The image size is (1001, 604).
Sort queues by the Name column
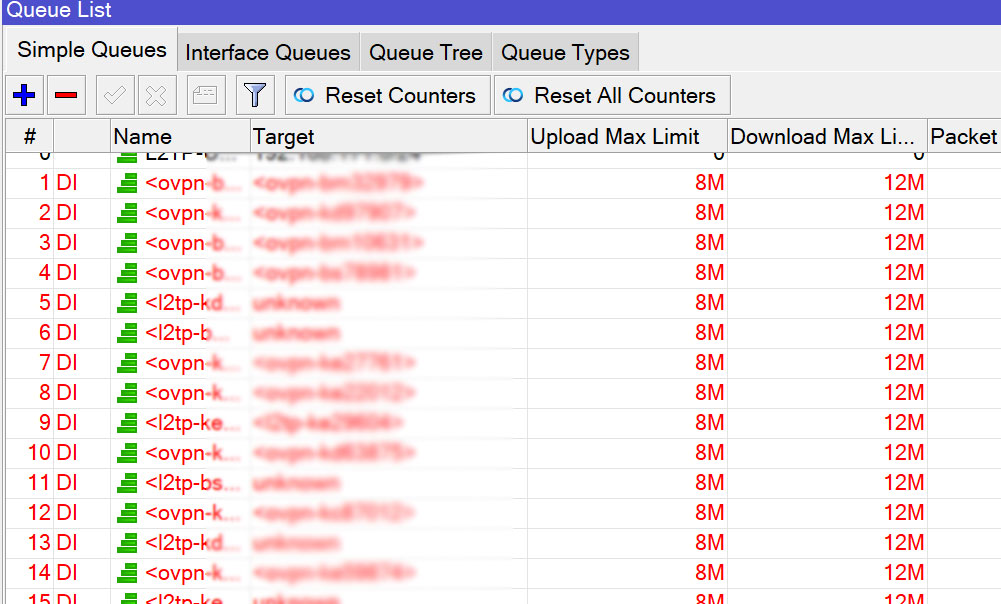coord(142,135)
